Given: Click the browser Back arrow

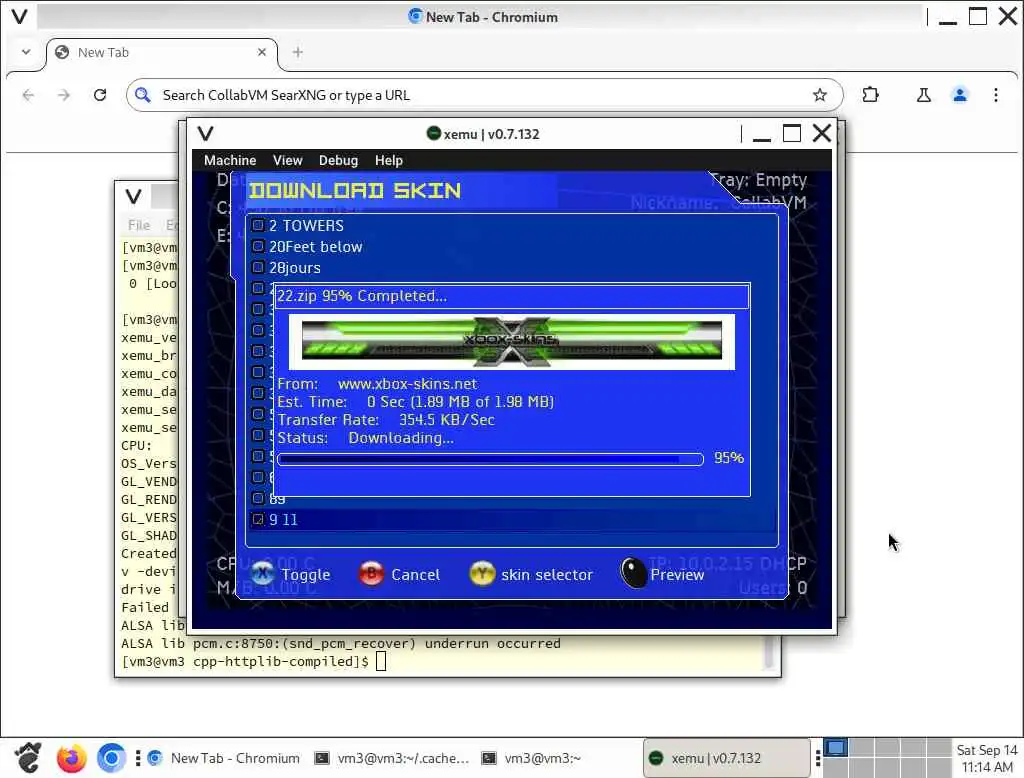Looking at the screenshot, I should click(x=28, y=95).
